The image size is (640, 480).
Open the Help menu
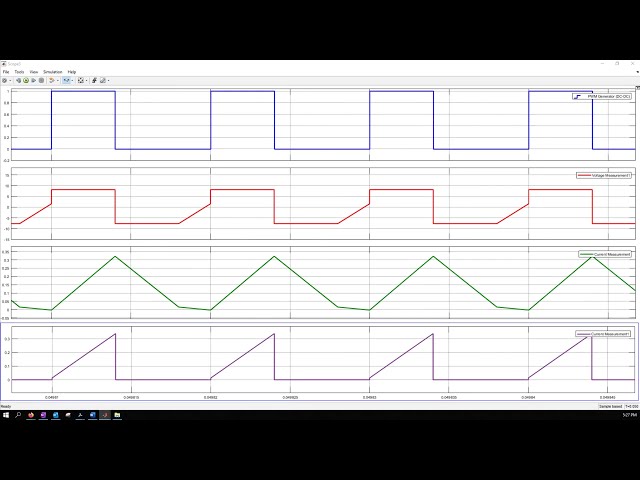[x=72, y=72]
